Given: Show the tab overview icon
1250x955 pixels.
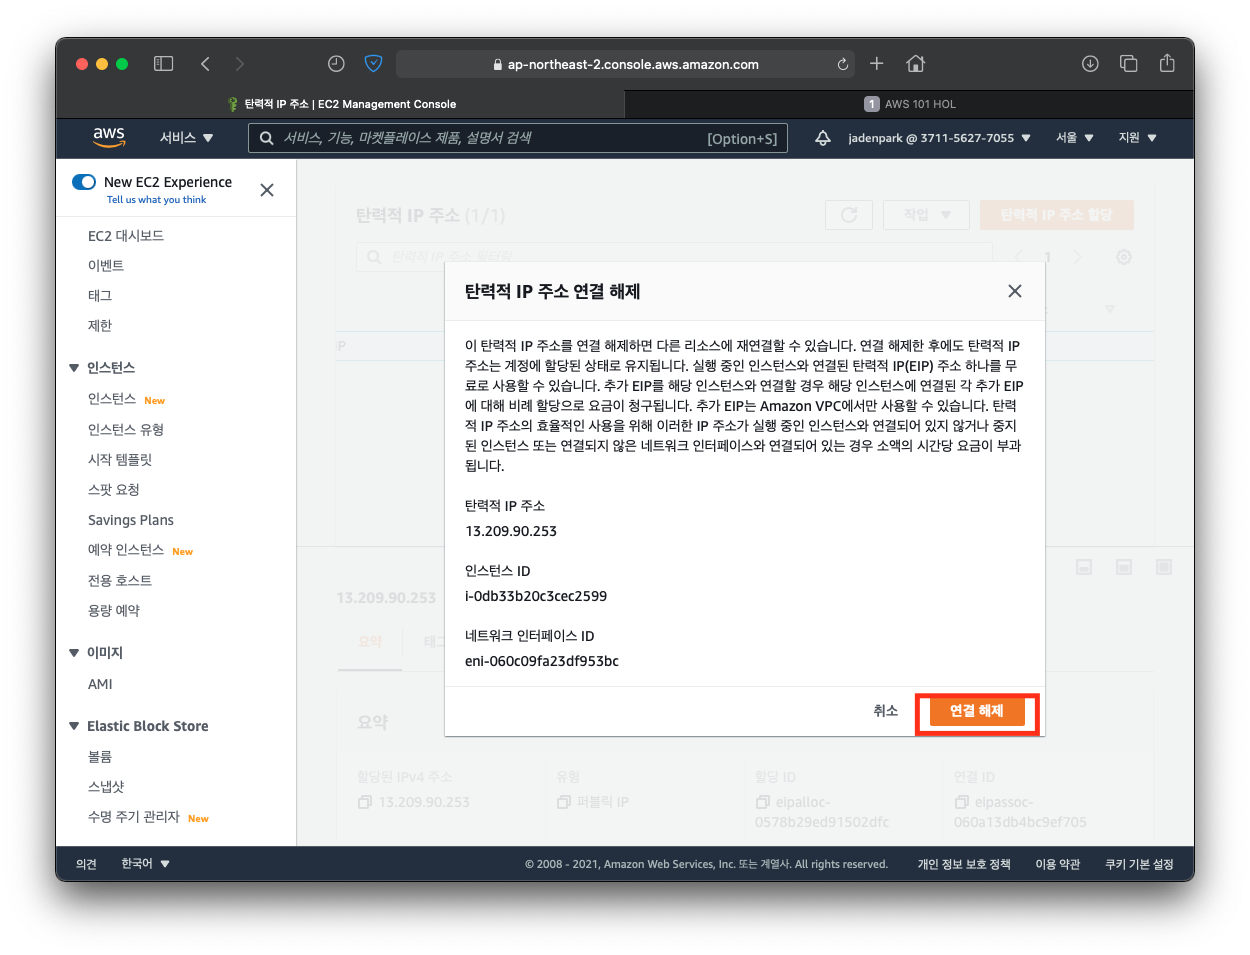Looking at the screenshot, I should 1128,64.
